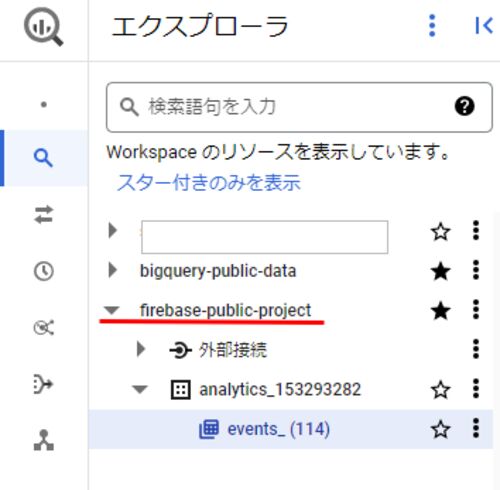Click the table icon beside events_

point(209,429)
